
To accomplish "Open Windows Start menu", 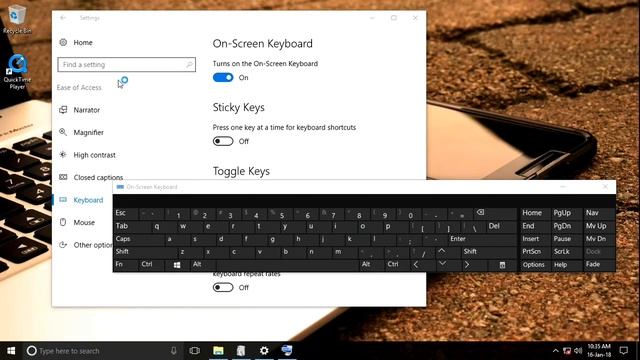I will click(x=11, y=351).
